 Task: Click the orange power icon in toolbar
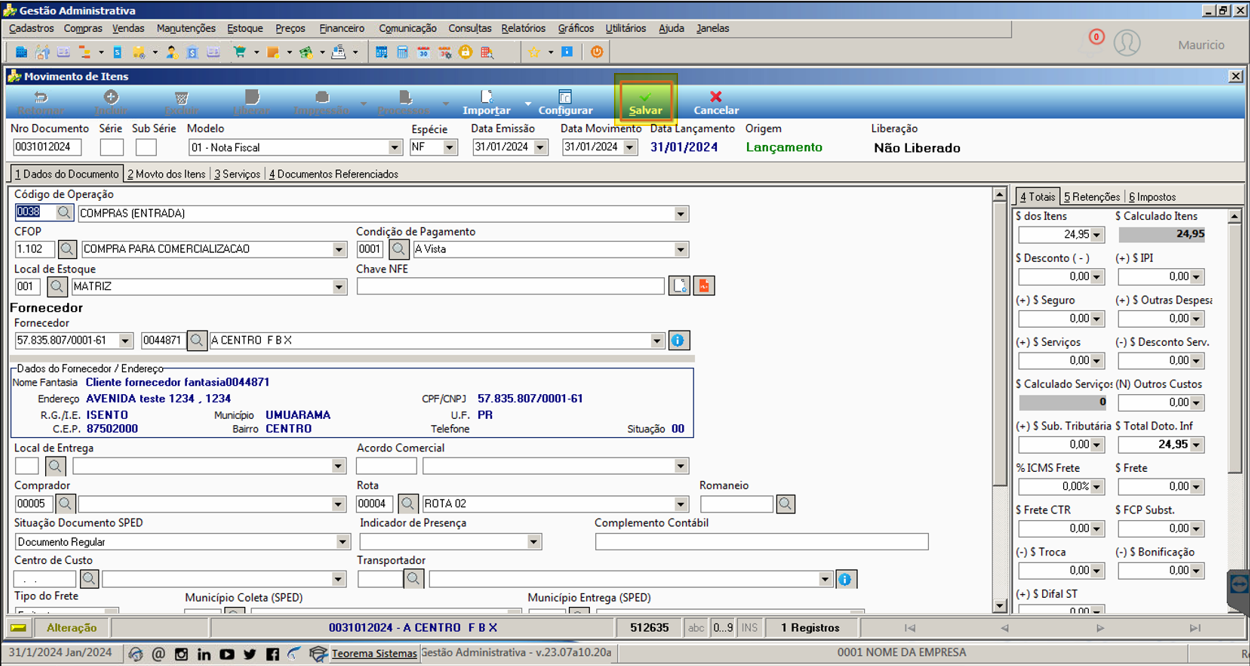(x=597, y=51)
